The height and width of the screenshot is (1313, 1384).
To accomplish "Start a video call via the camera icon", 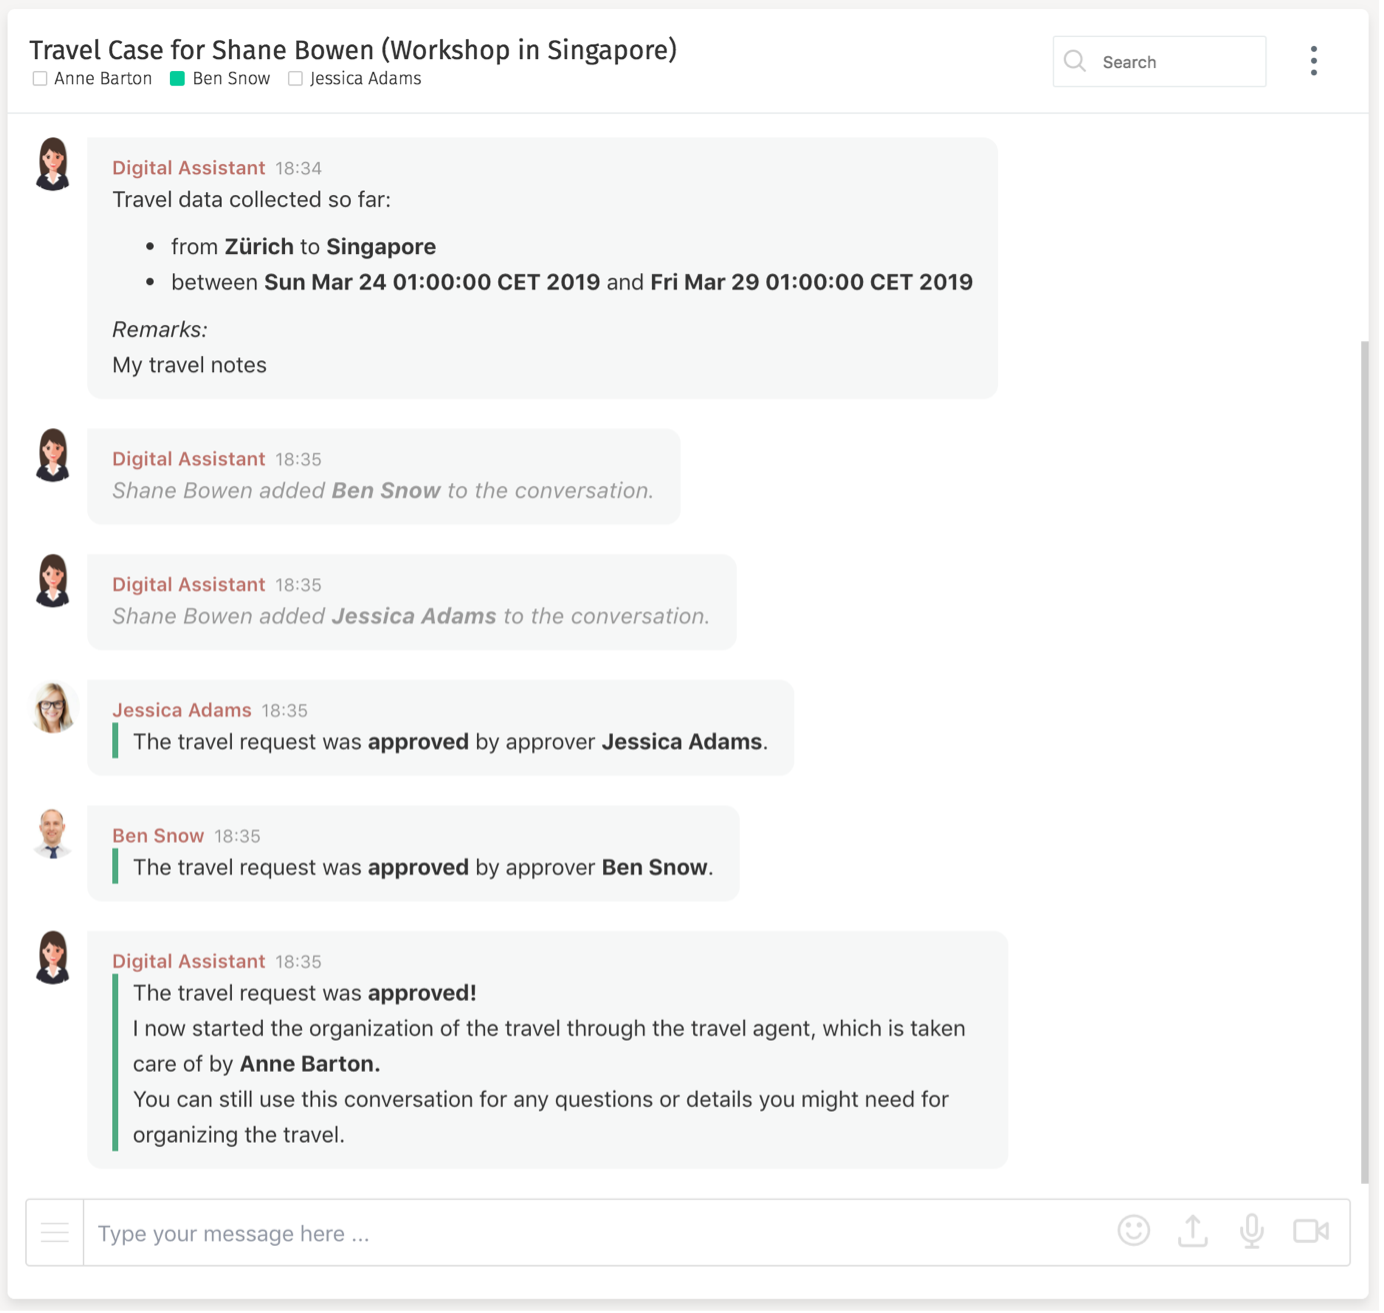I will tap(1311, 1232).
